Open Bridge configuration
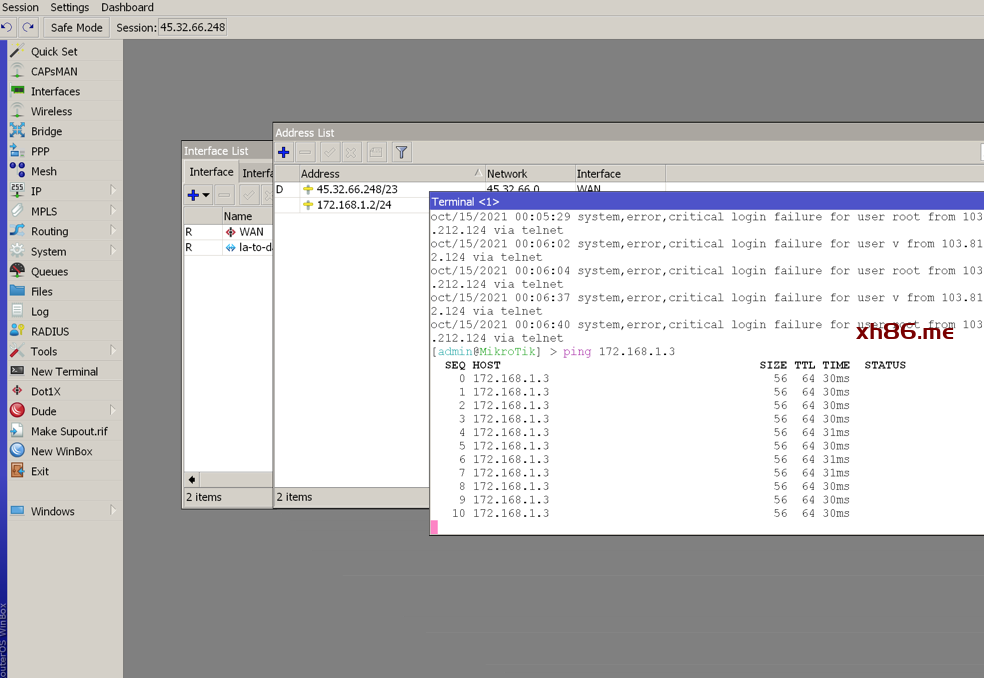Viewport: 984px width, 678px height. 46,131
